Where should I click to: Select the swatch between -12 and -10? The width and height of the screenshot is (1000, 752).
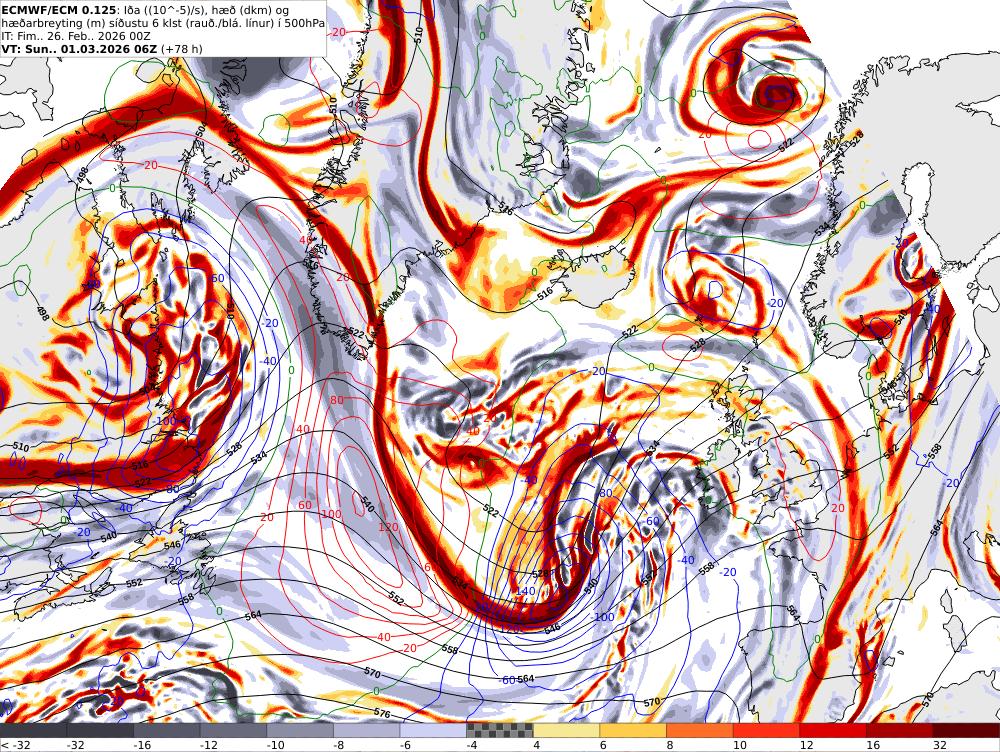pos(233,731)
